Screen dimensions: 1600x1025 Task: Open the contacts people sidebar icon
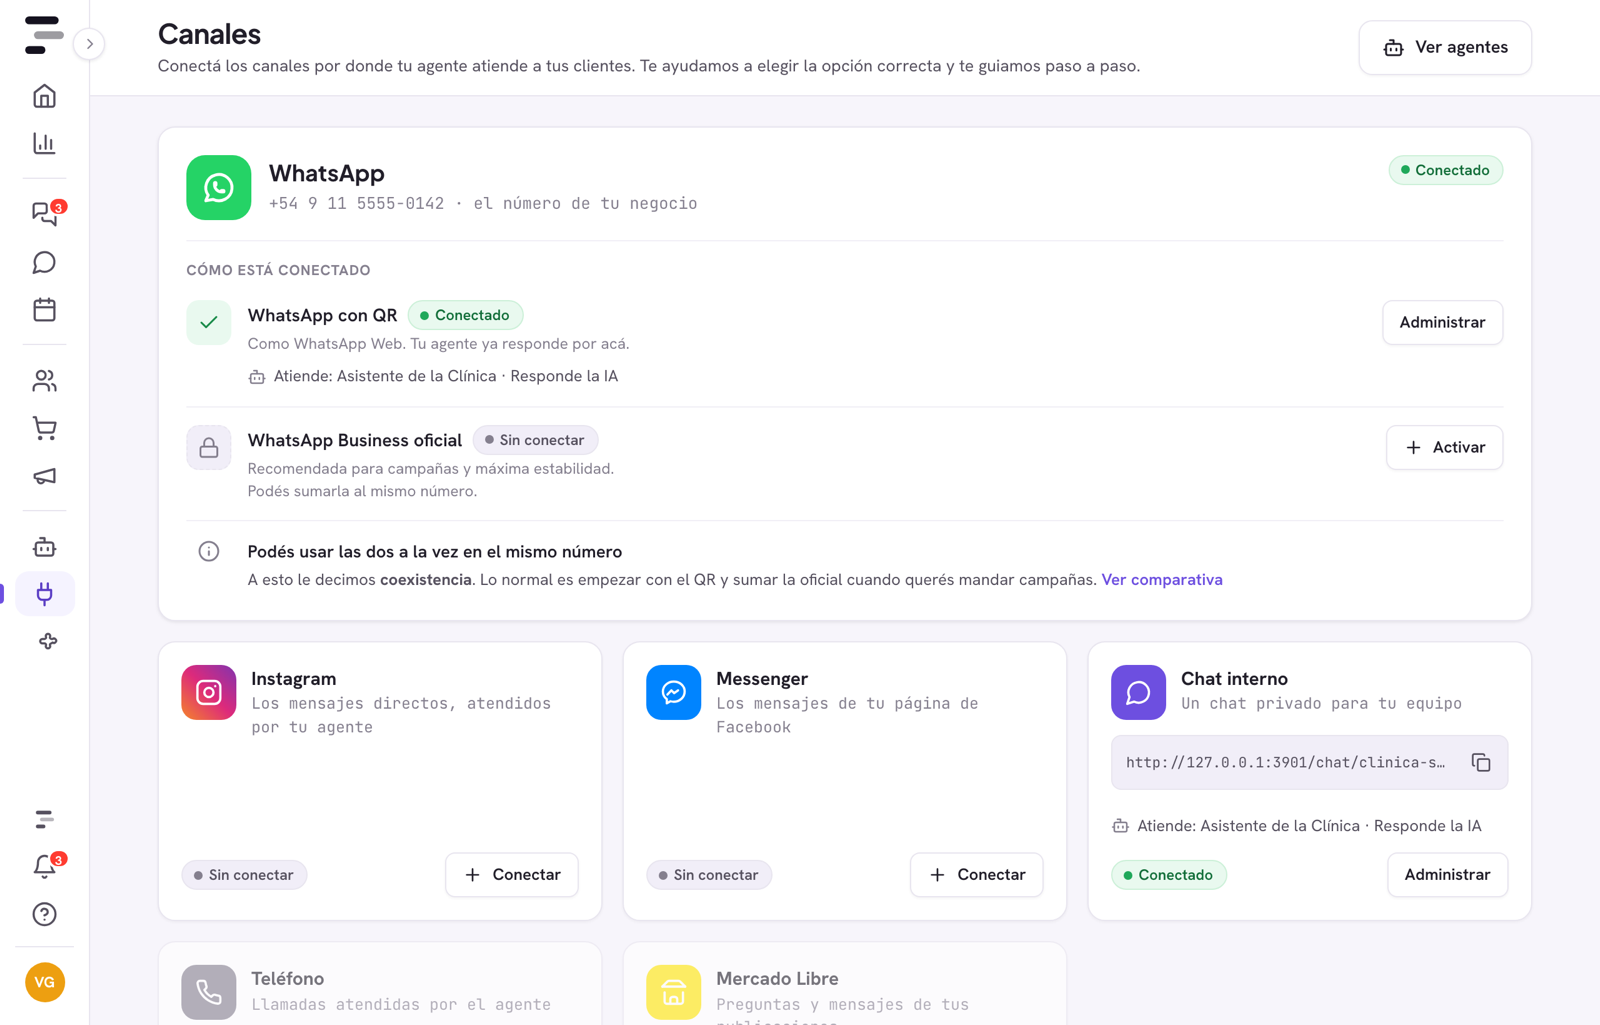(44, 381)
